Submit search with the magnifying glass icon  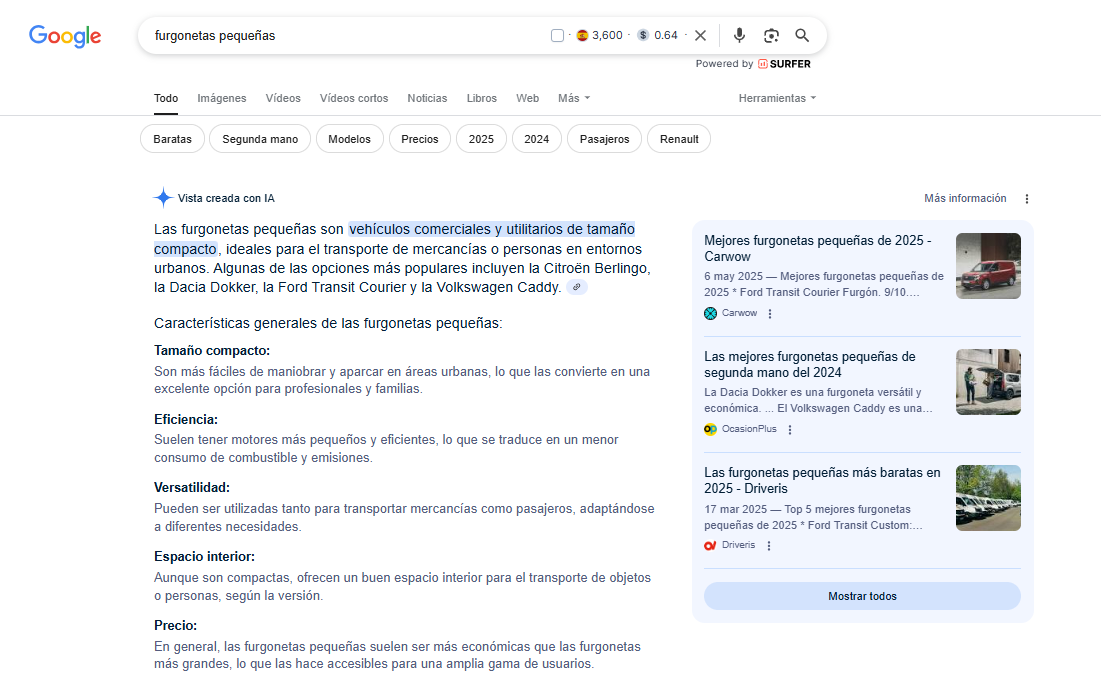pos(802,35)
